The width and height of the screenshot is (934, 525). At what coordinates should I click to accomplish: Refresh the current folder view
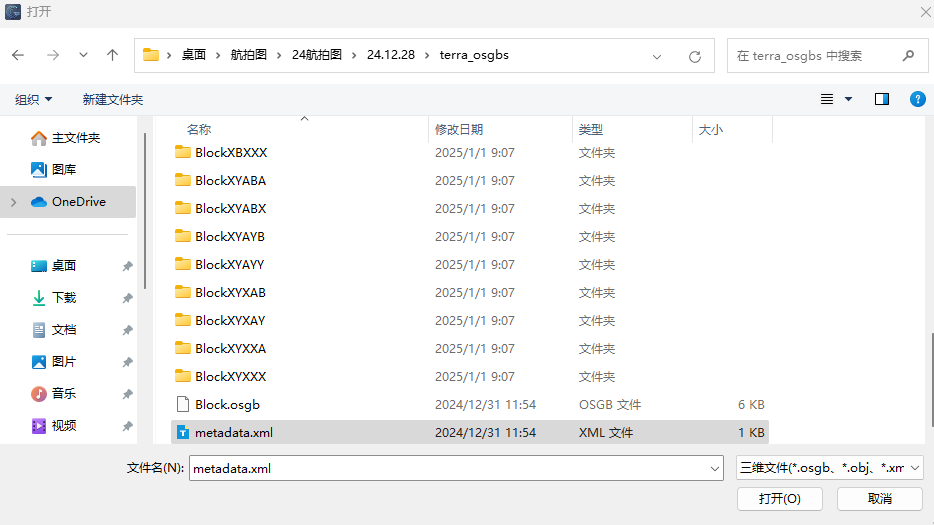pyautogui.click(x=694, y=56)
